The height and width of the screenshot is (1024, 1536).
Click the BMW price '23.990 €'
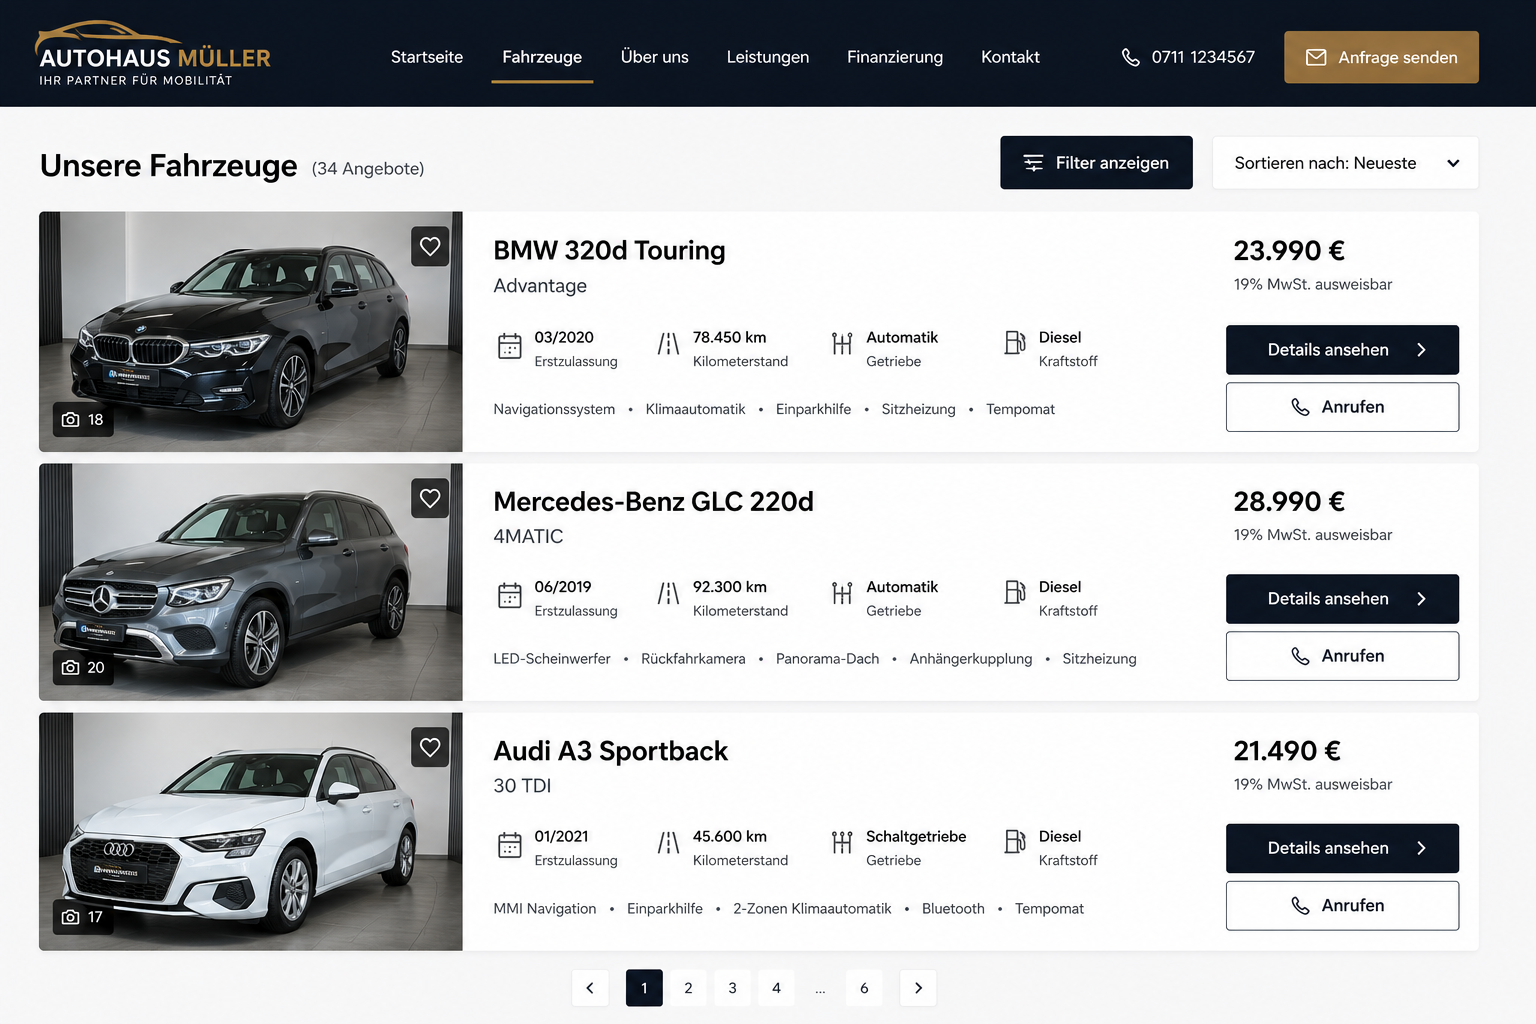(1289, 250)
